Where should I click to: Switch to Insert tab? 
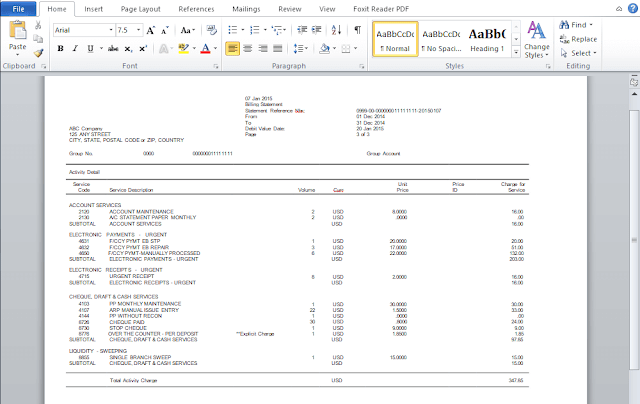[x=93, y=9]
